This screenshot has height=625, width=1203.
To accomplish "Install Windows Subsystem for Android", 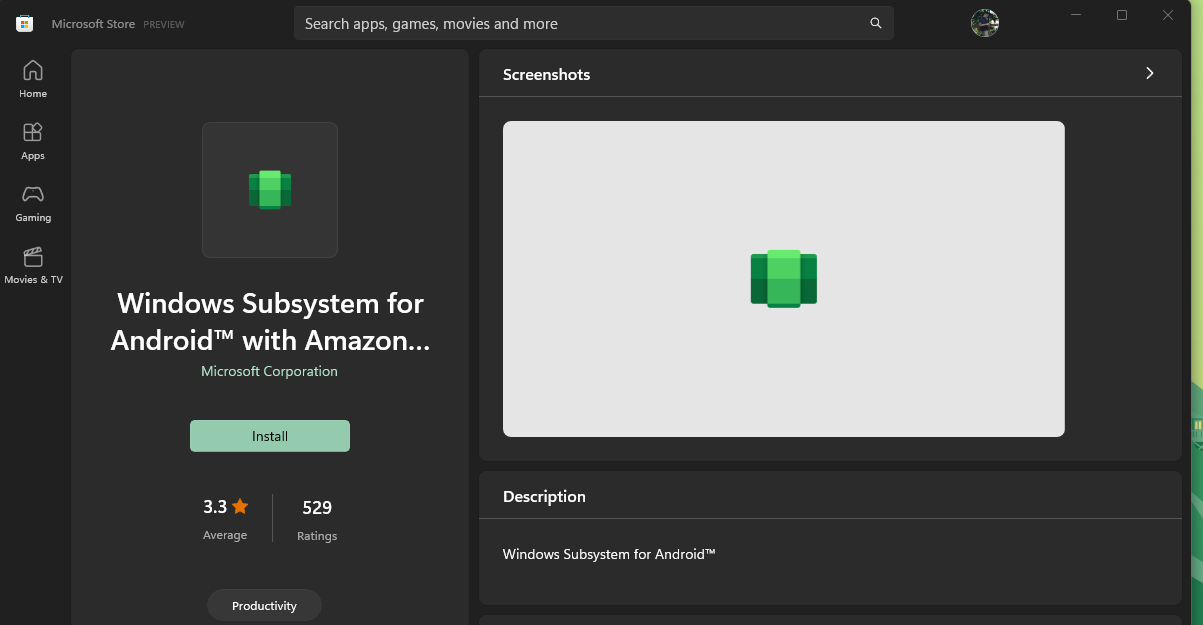I will pos(269,435).
